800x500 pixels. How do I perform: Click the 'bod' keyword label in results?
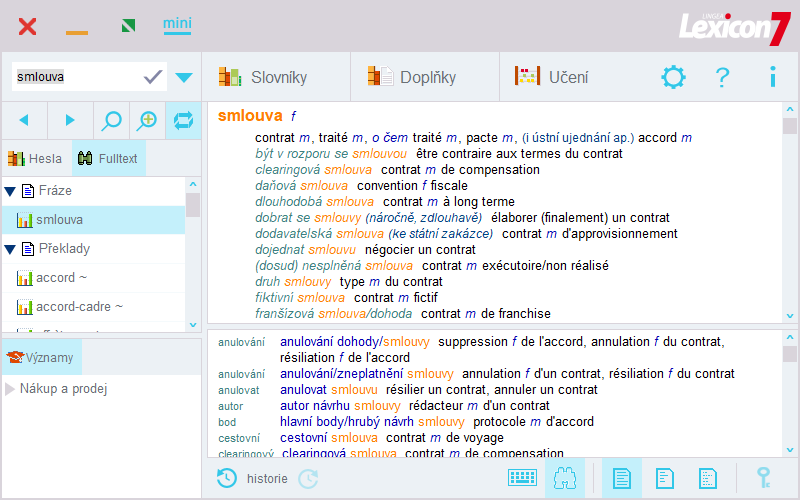tap(227, 422)
